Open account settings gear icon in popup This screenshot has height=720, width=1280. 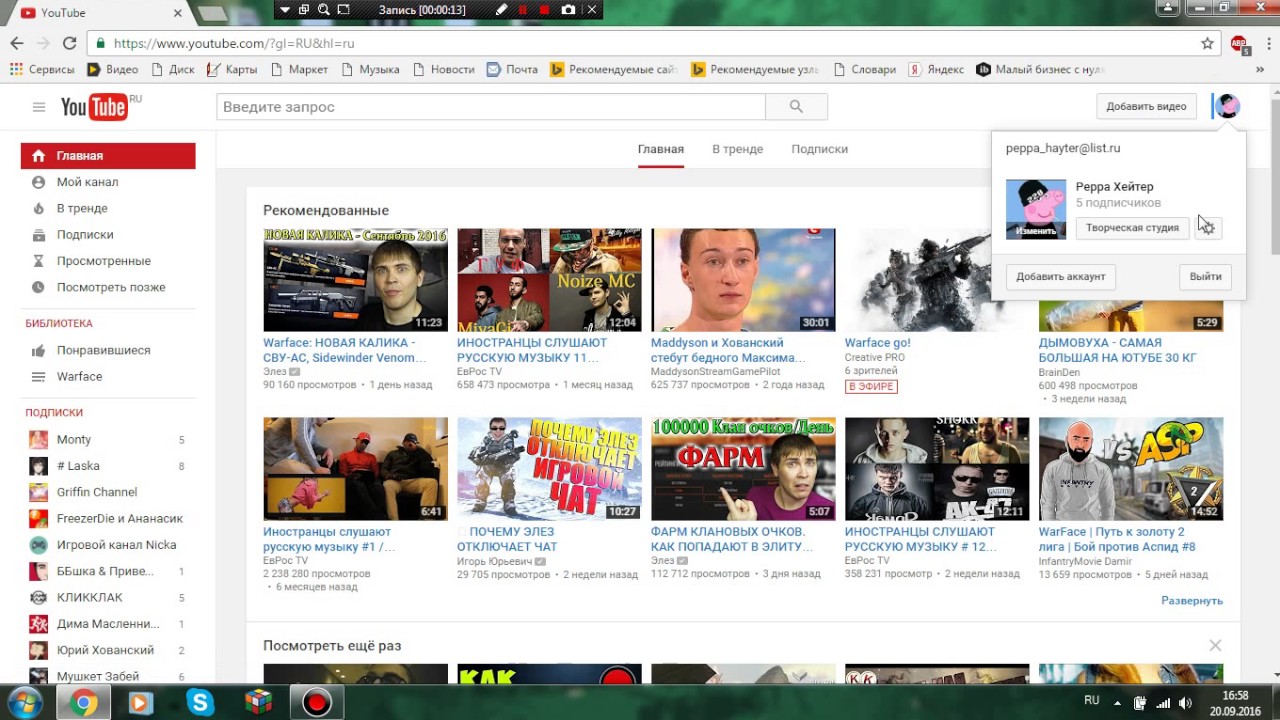(x=1207, y=228)
